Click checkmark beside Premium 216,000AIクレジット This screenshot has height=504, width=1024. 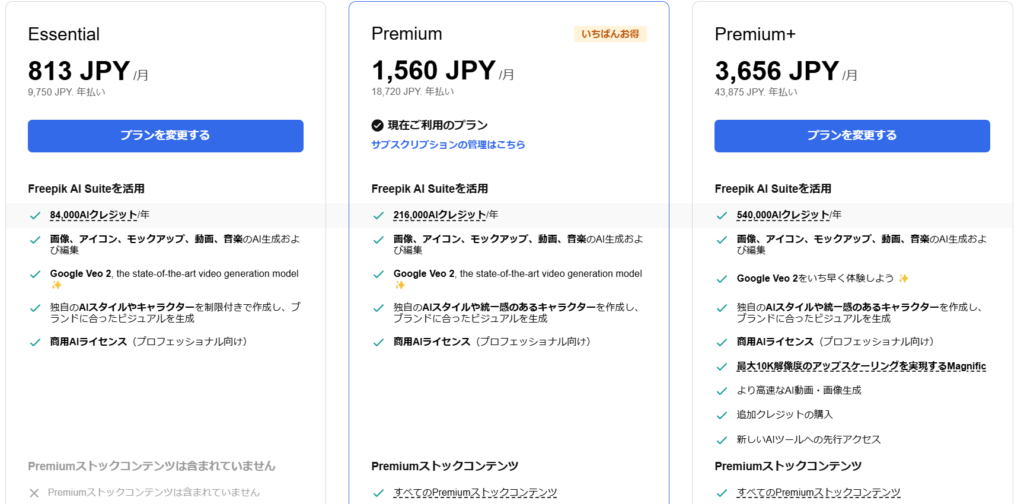point(378,215)
